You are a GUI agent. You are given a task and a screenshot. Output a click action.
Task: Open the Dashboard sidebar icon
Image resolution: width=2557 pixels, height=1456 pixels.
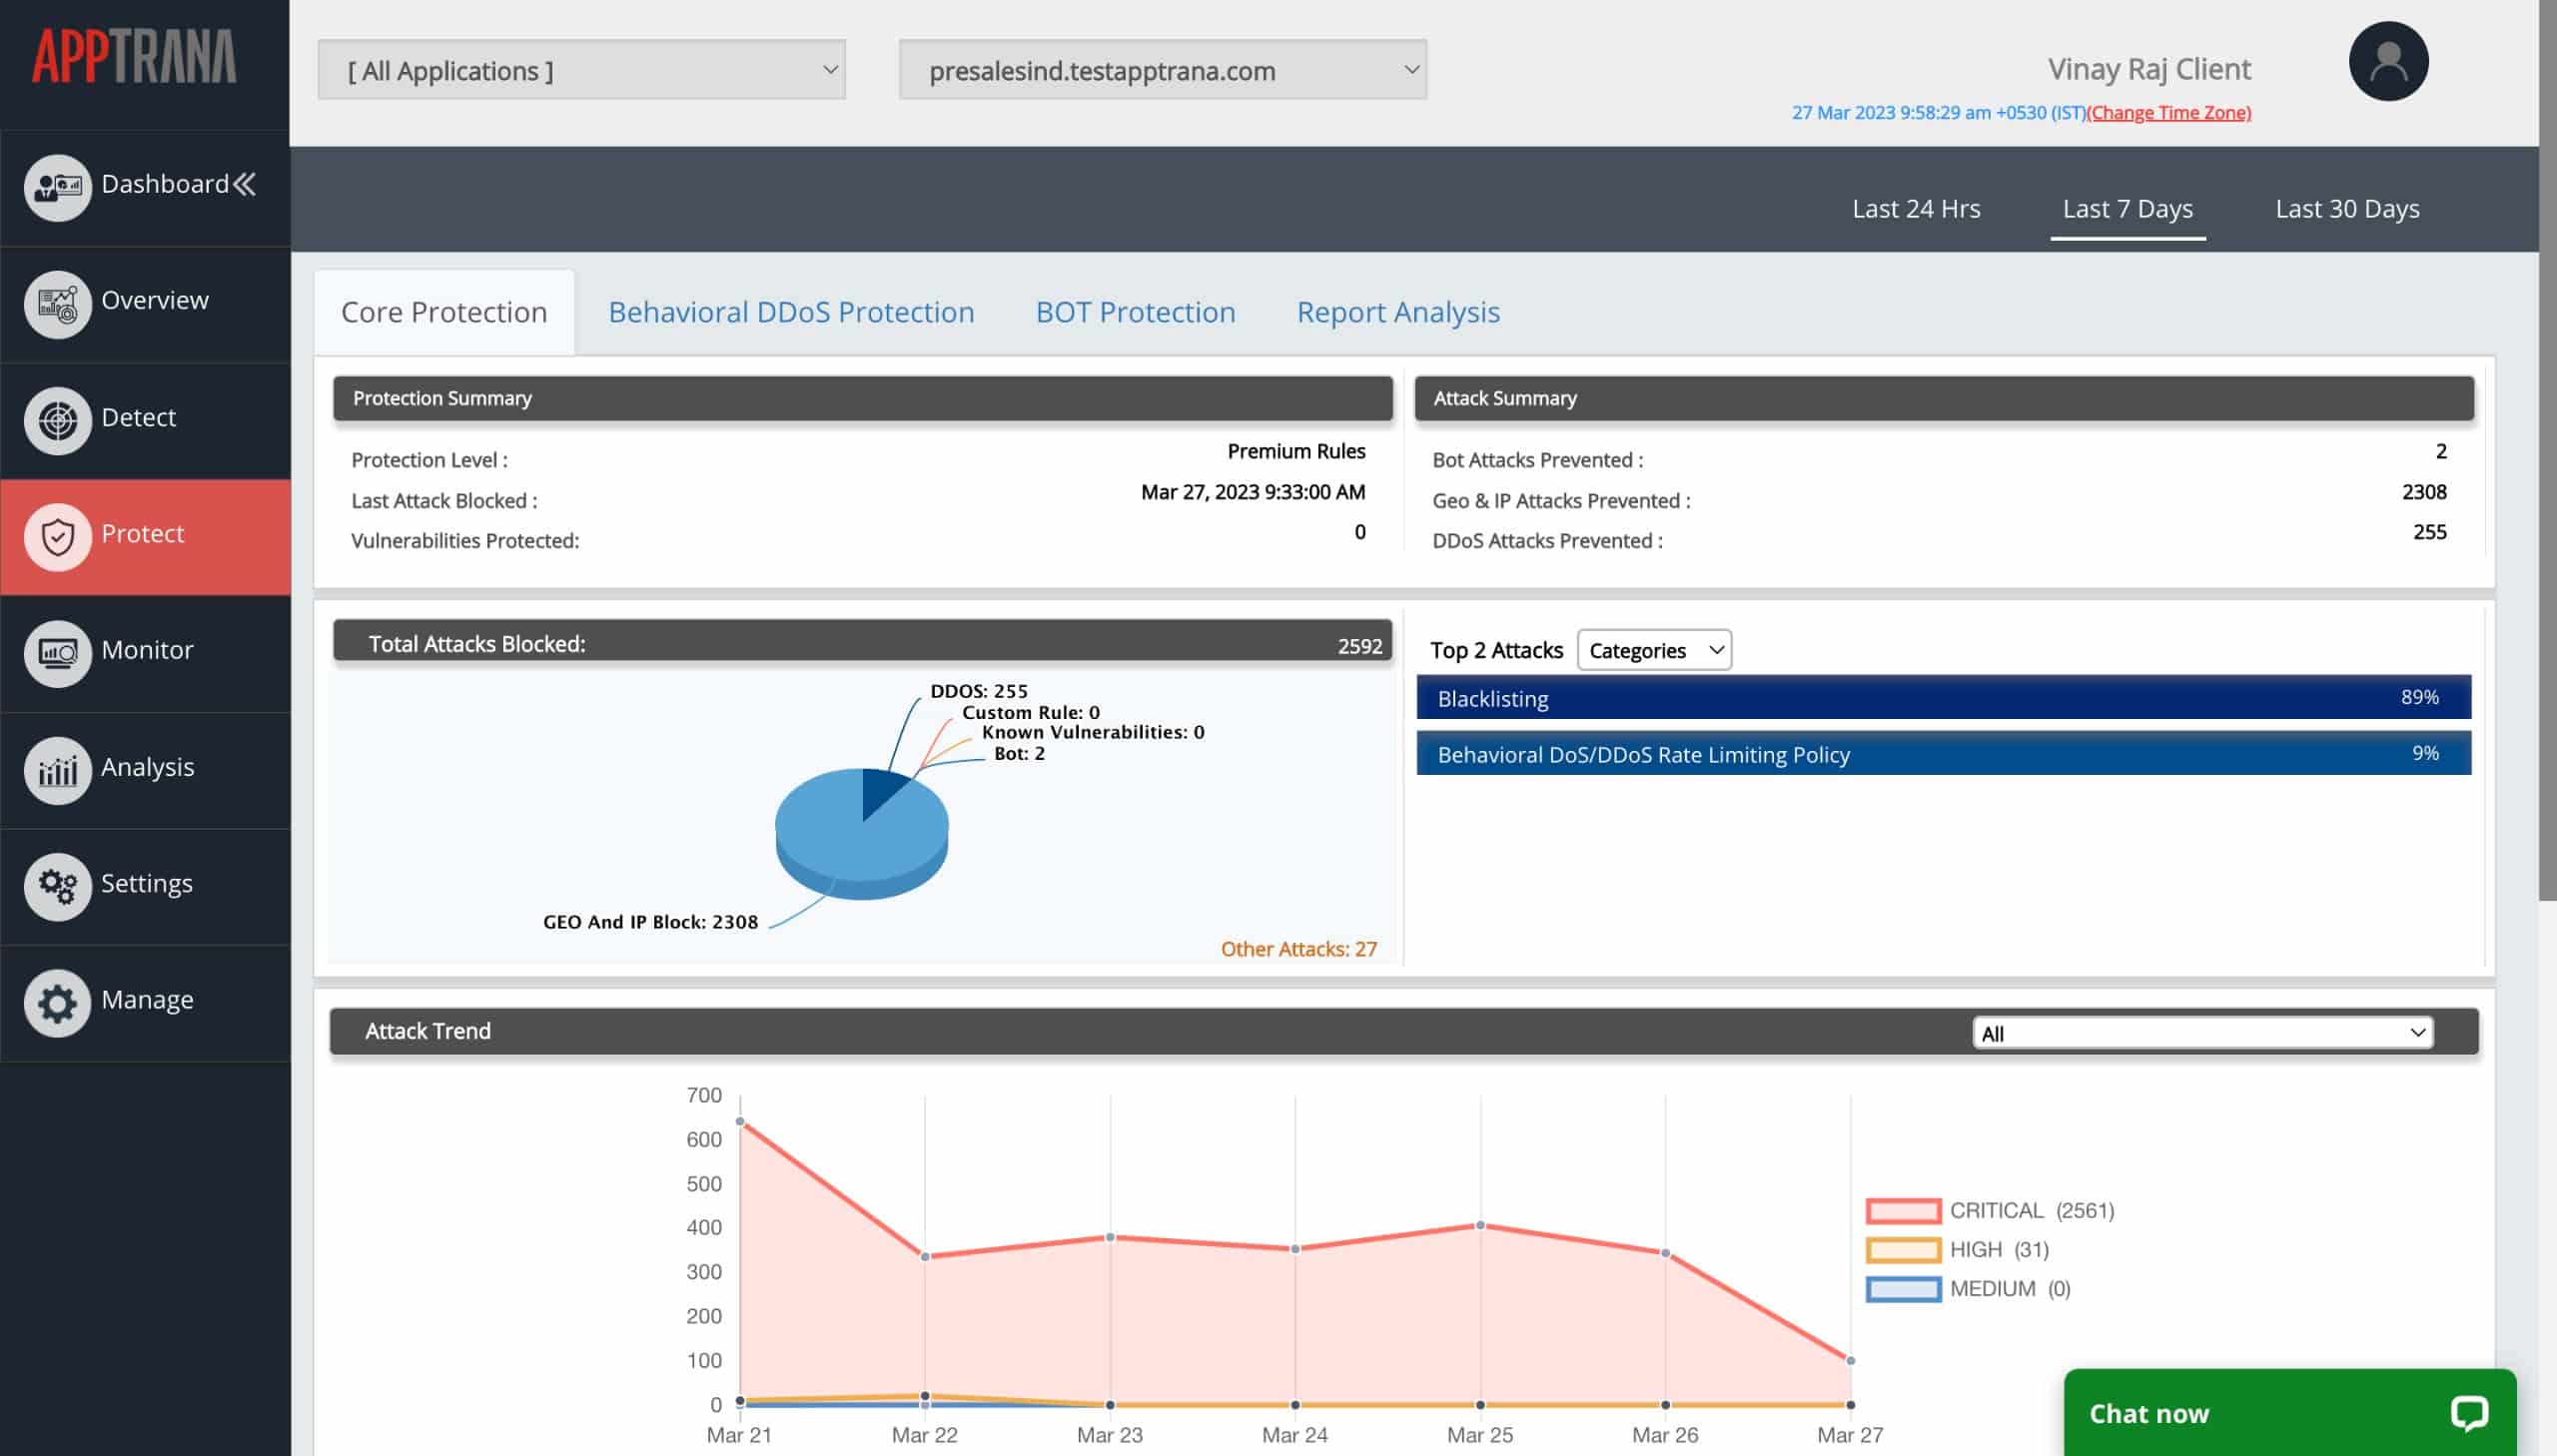(57, 187)
